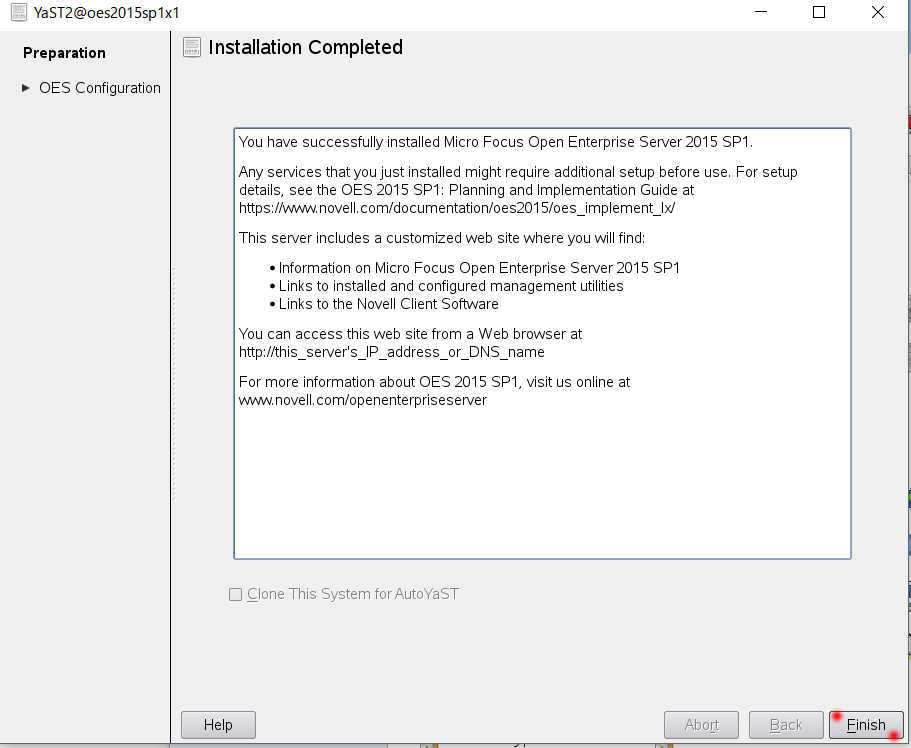
Task: Click the greyed-out Abort button
Action: pyautogui.click(x=701, y=725)
